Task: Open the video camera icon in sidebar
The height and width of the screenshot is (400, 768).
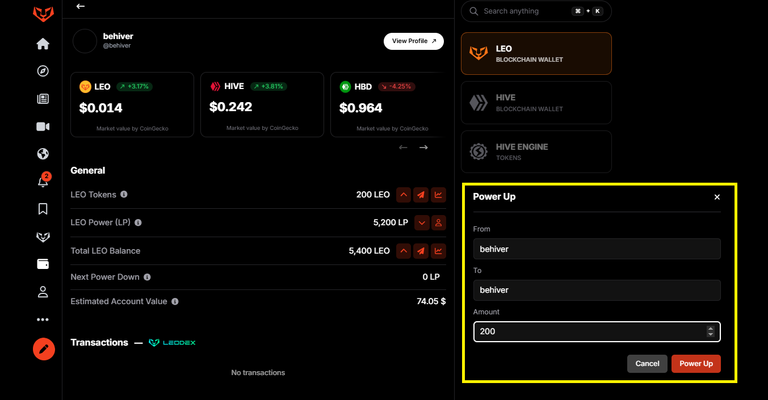Action: pyautogui.click(x=43, y=126)
